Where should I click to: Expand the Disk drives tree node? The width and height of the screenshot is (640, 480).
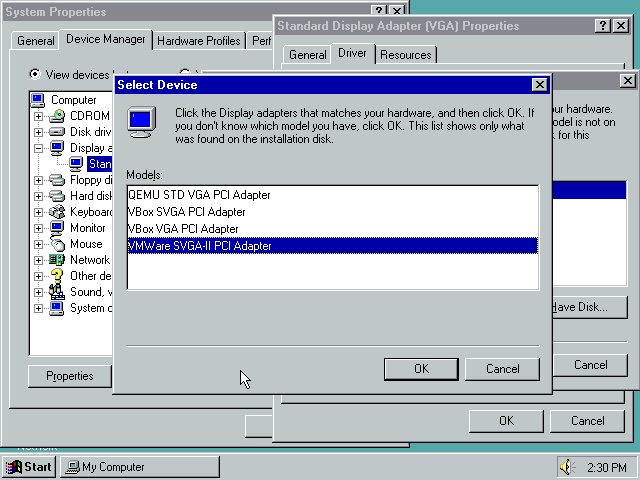point(38,132)
